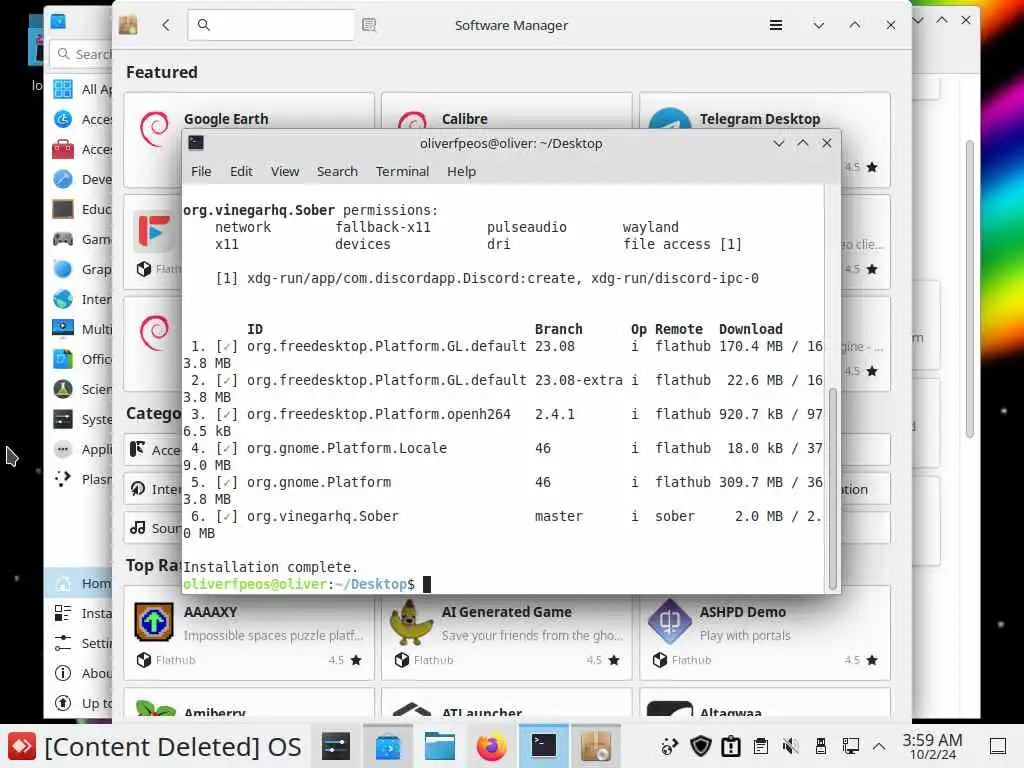Click 'Installation complete.' text in terminal
1024x768 pixels.
[270, 567]
